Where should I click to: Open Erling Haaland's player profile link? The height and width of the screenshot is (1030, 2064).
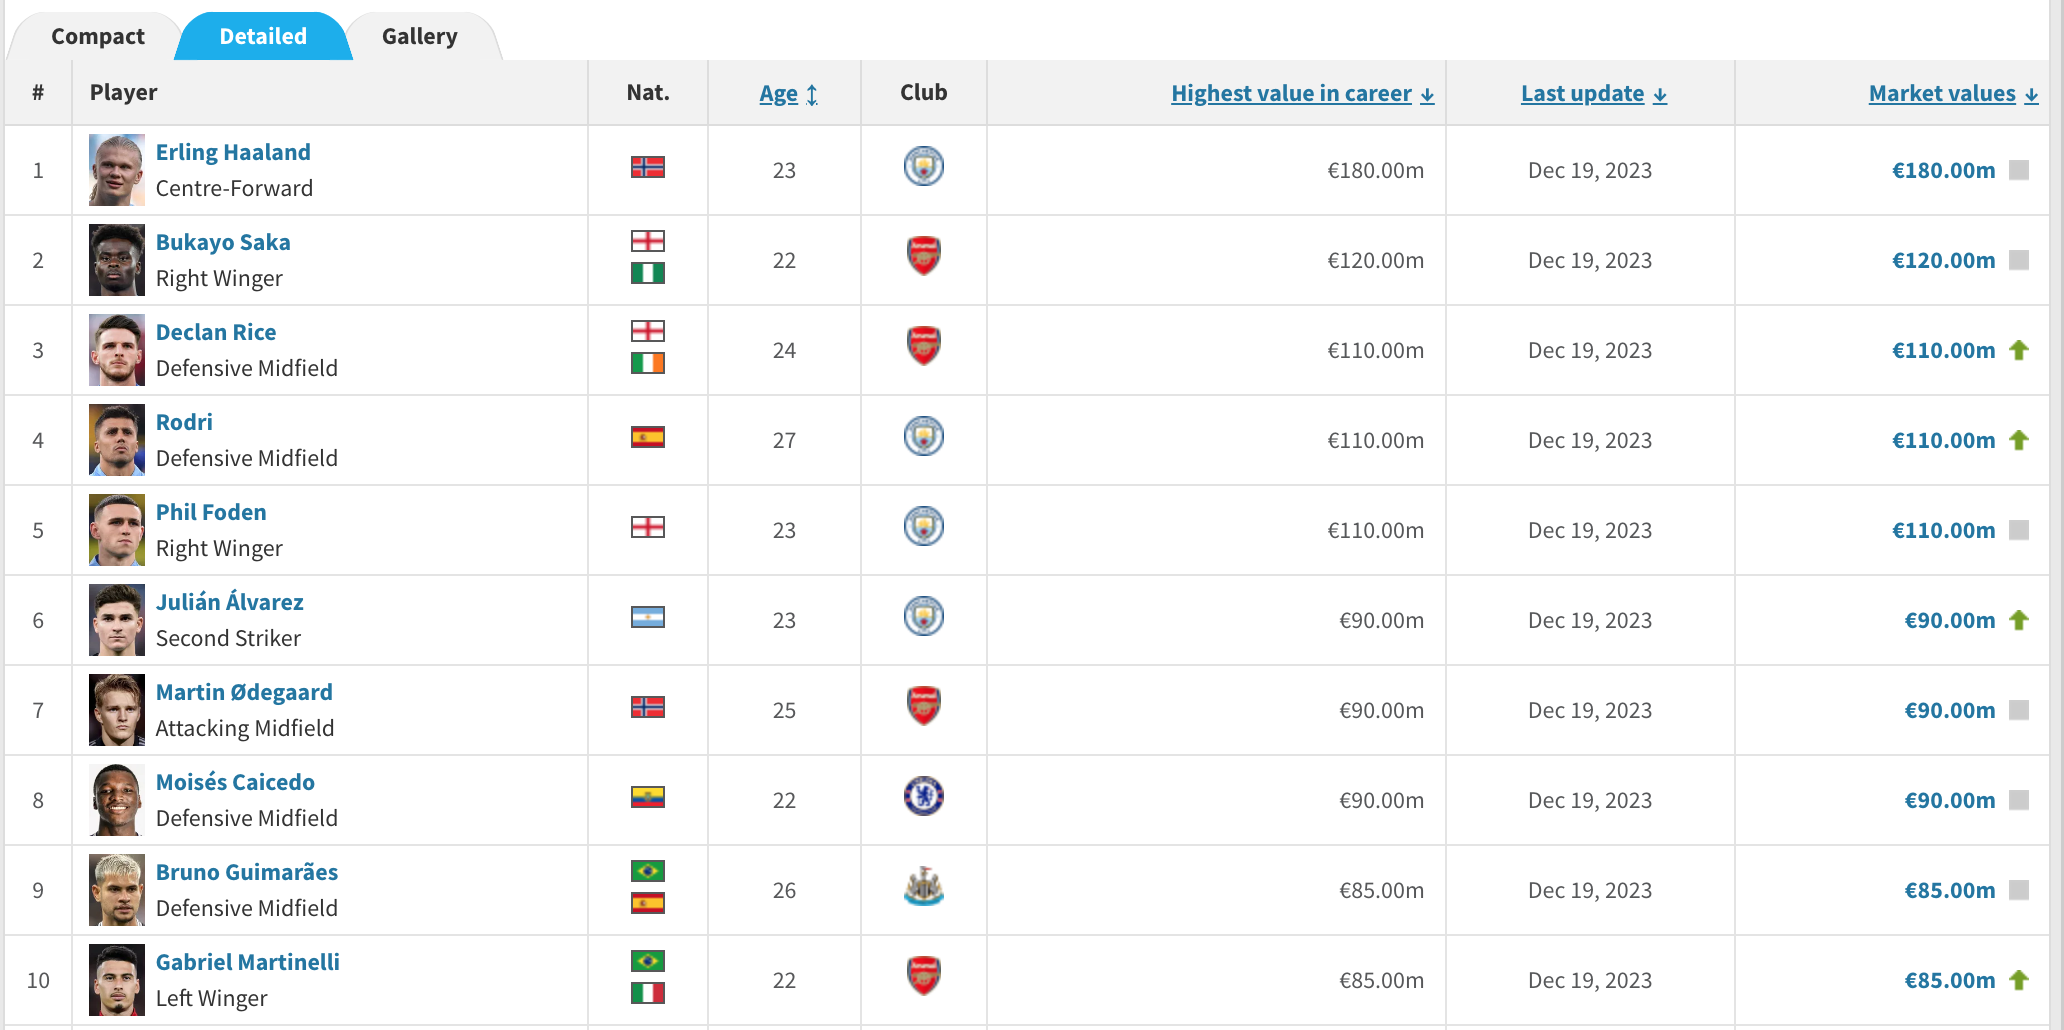coord(233,152)
